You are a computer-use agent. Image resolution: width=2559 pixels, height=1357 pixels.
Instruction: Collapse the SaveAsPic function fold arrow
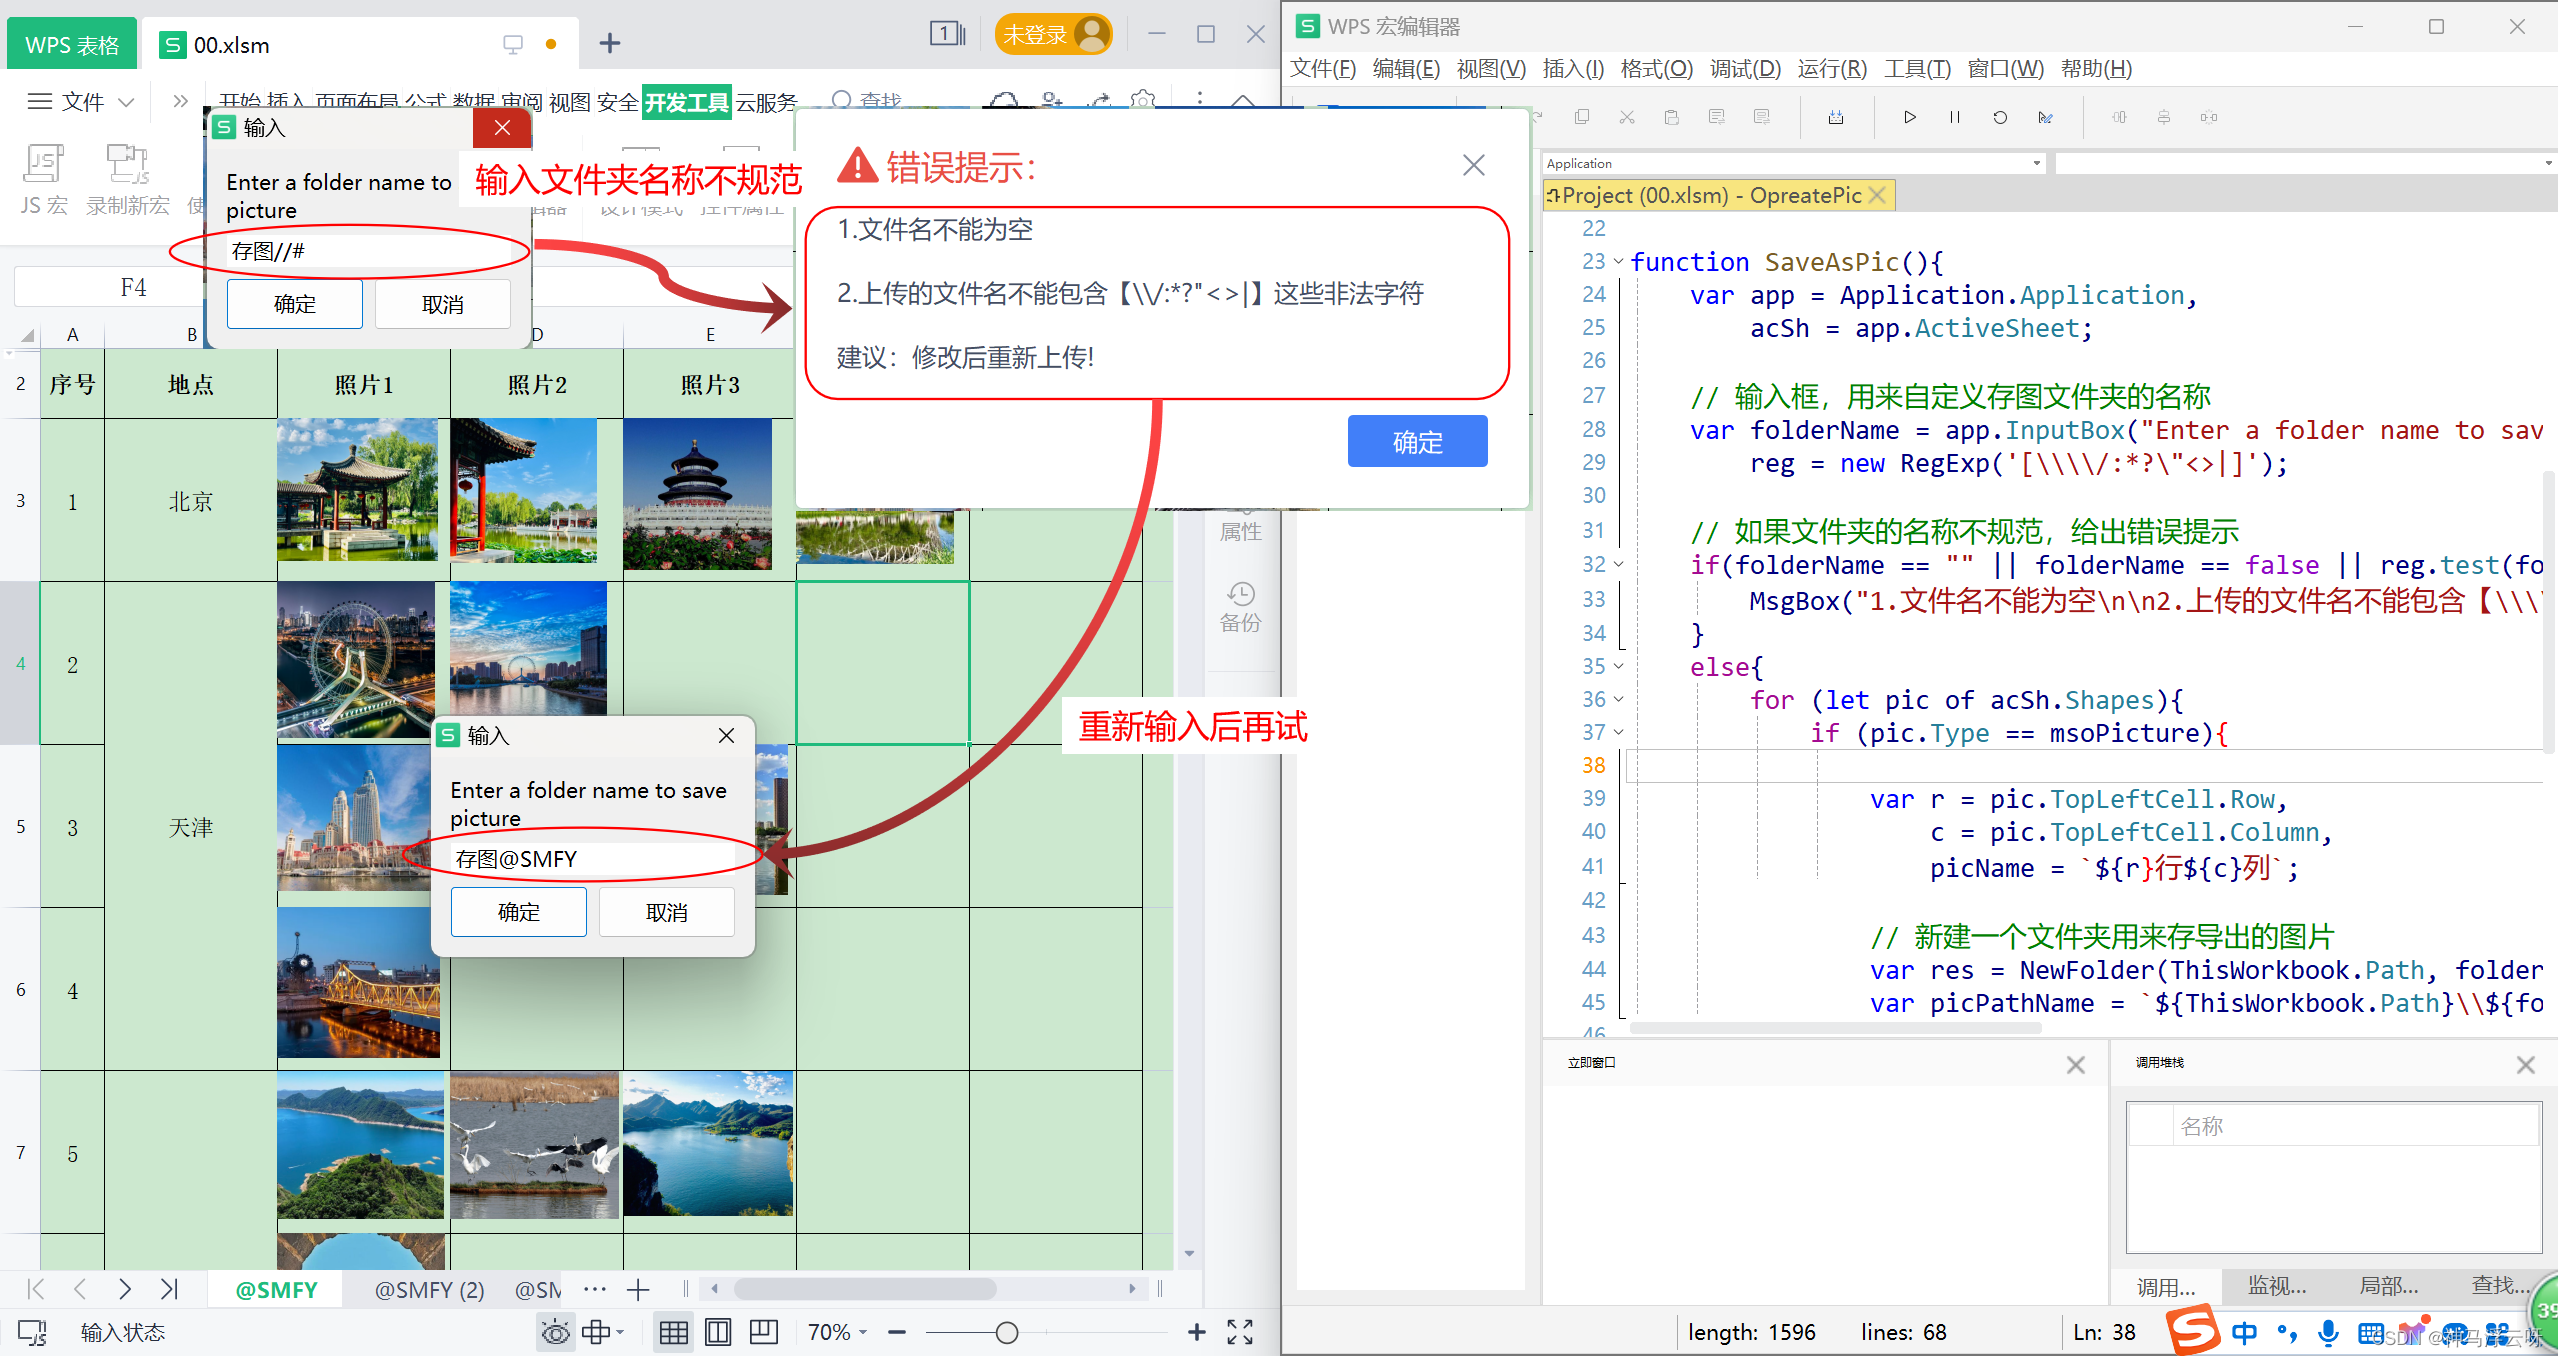pos(1618,262)
